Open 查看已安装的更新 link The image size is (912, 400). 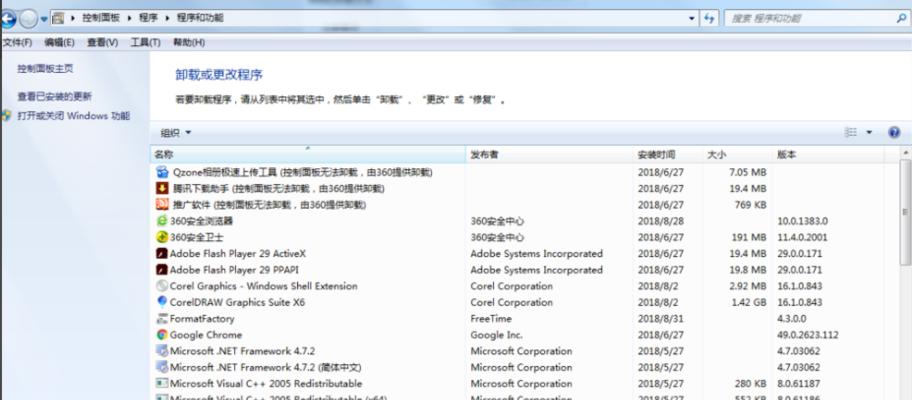click(x=55, y=97)
